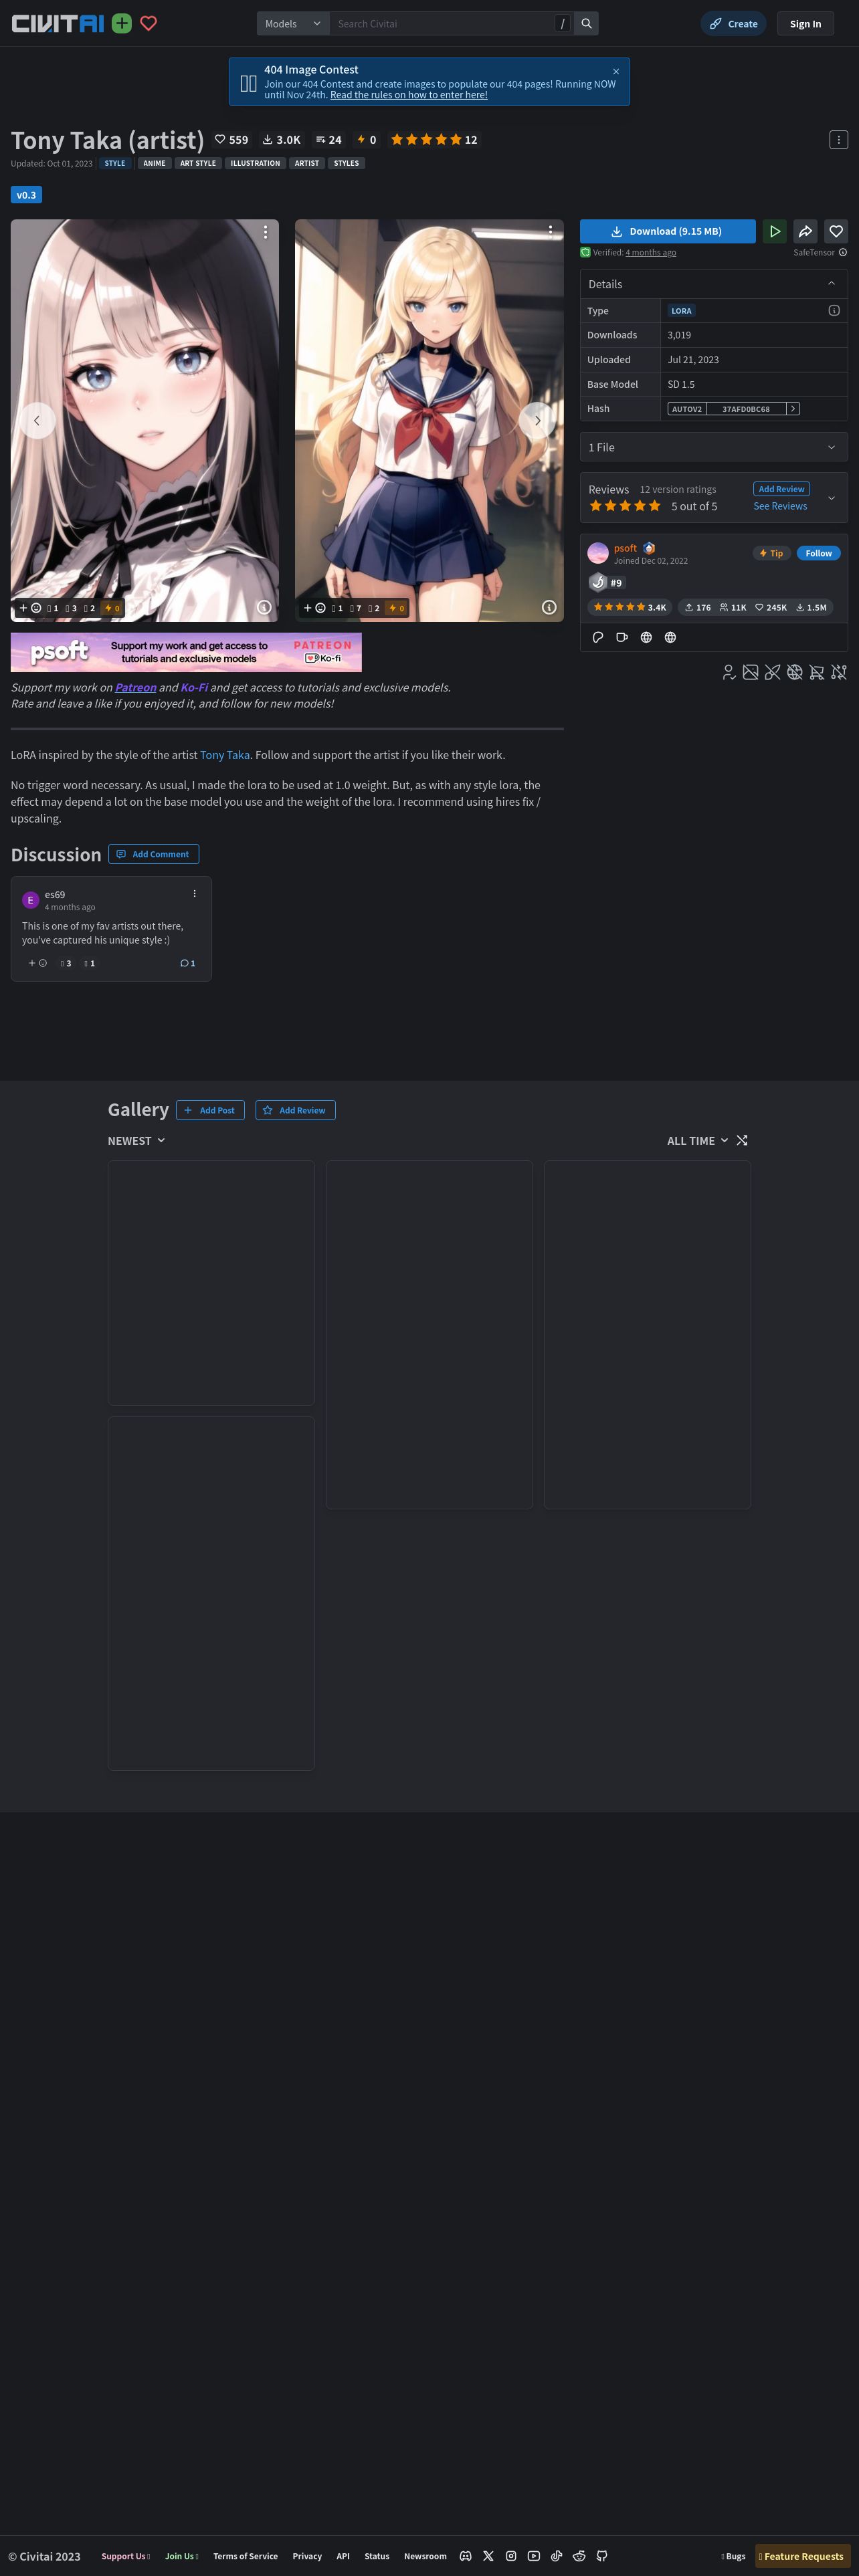Click the green plus icon beside logo
Screen dimensions: 859x2576
coord(122,23)
